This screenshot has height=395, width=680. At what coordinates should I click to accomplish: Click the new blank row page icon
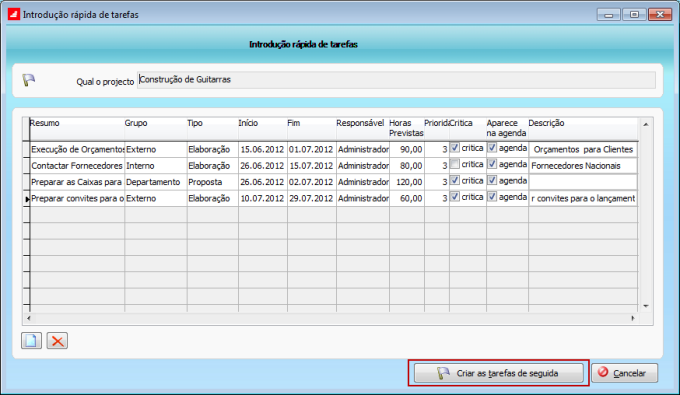coord(31,341)
